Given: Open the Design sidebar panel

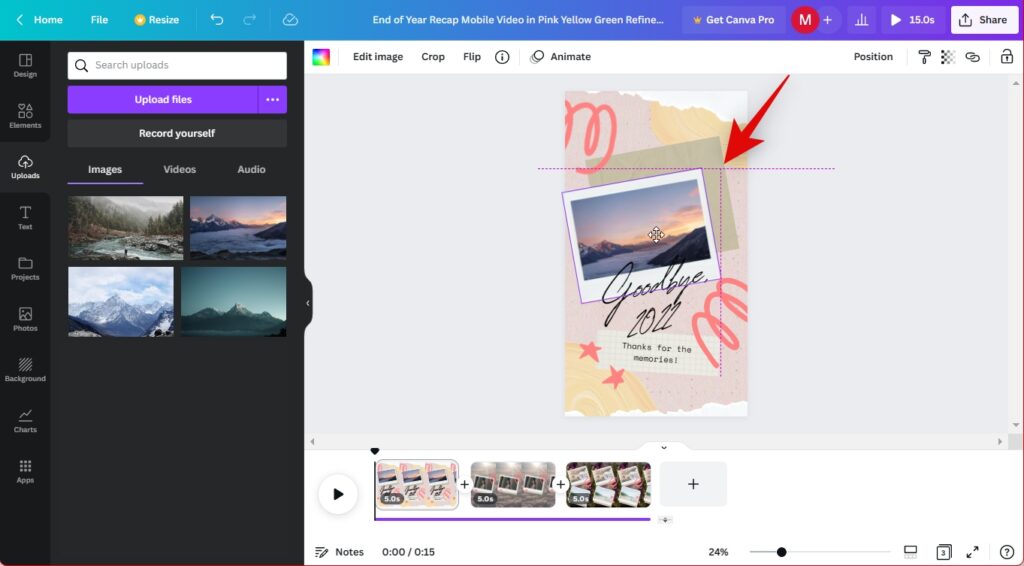Looking at the screenshot, I should click(25, 65).
